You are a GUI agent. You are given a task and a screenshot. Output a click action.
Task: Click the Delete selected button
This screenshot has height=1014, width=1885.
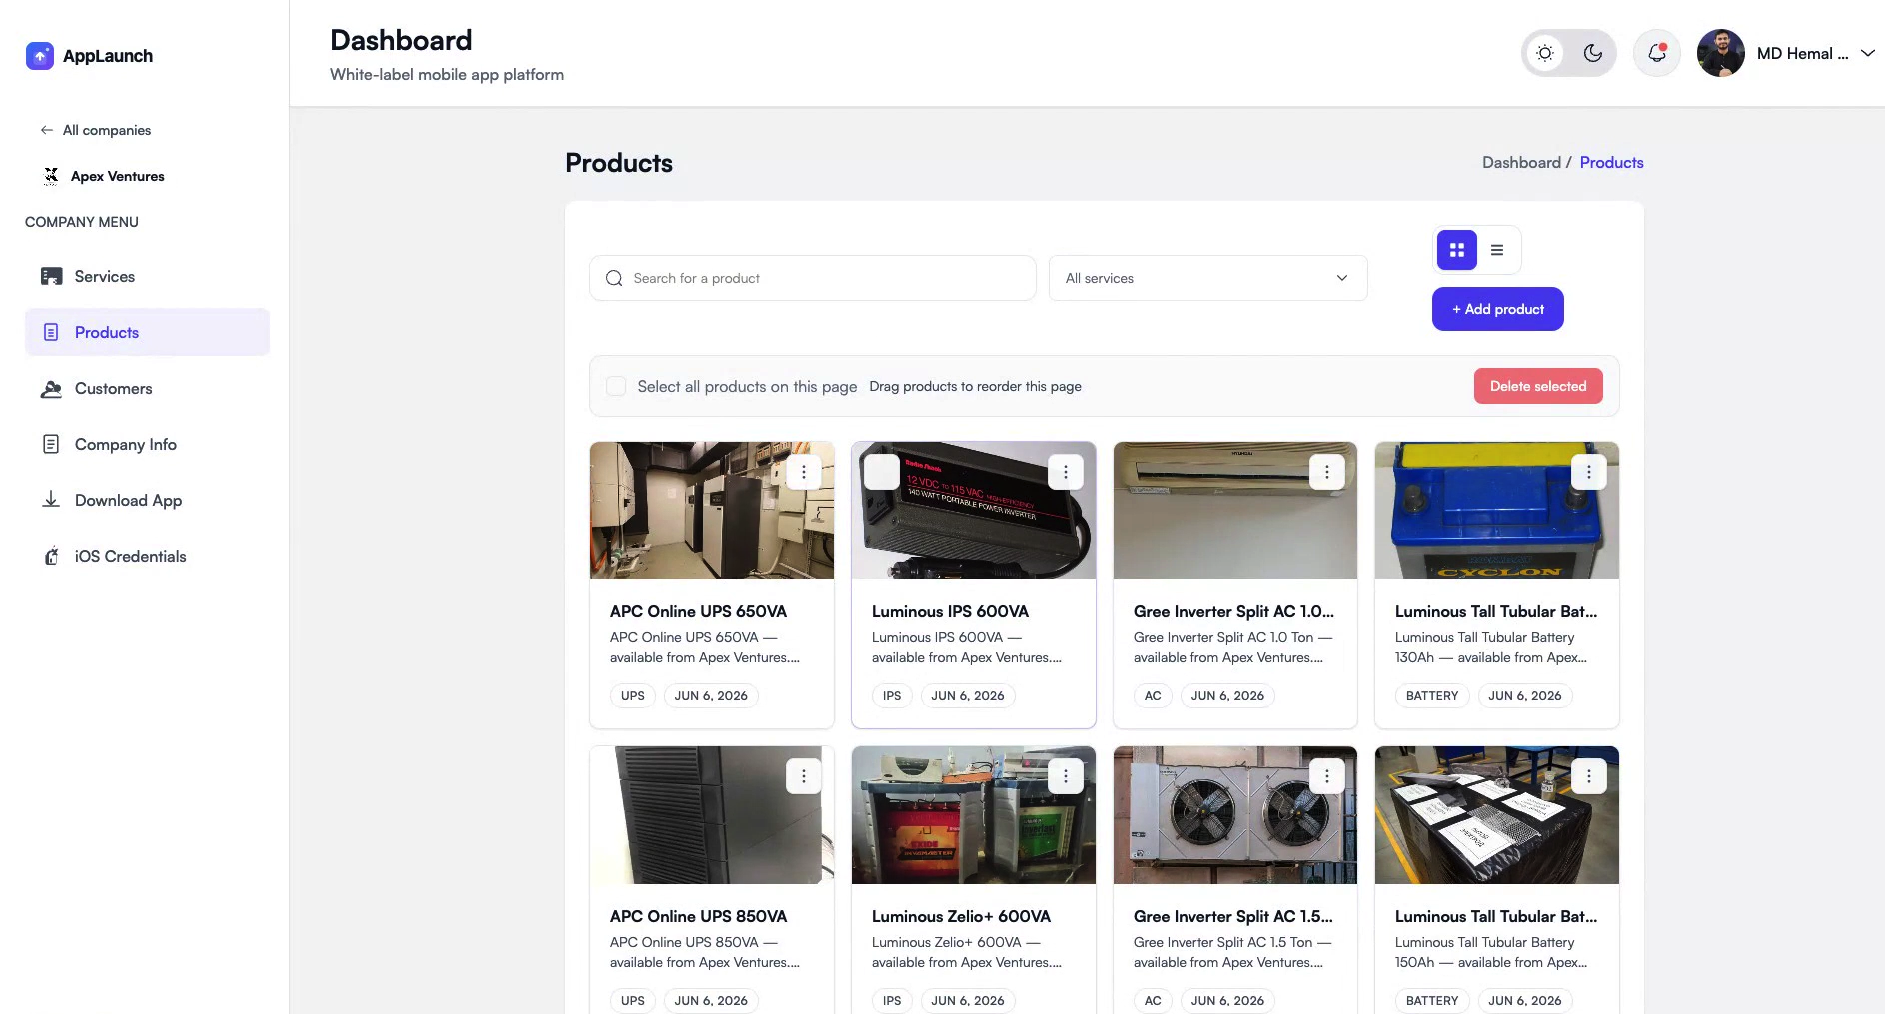(x=1538, y=386)
